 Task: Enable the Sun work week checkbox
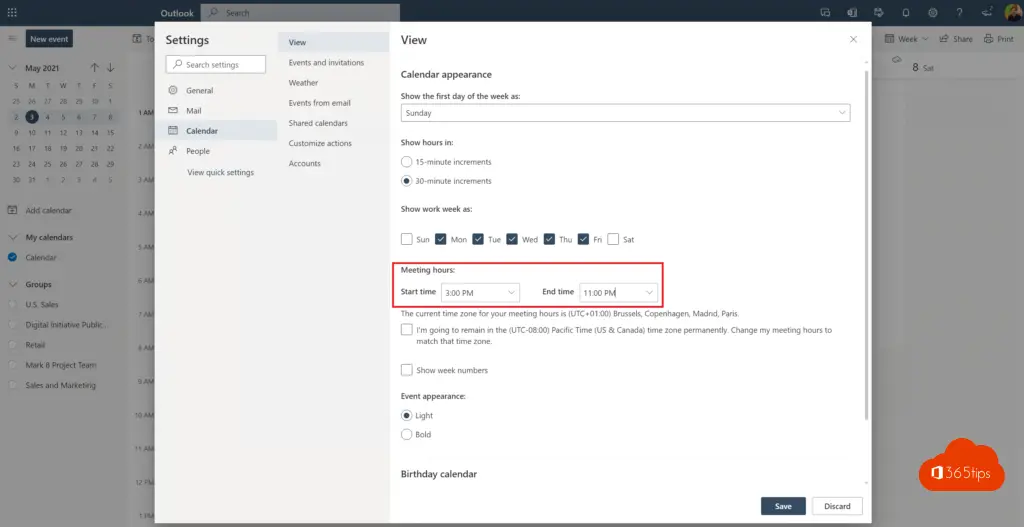click(x=407, y=239)
